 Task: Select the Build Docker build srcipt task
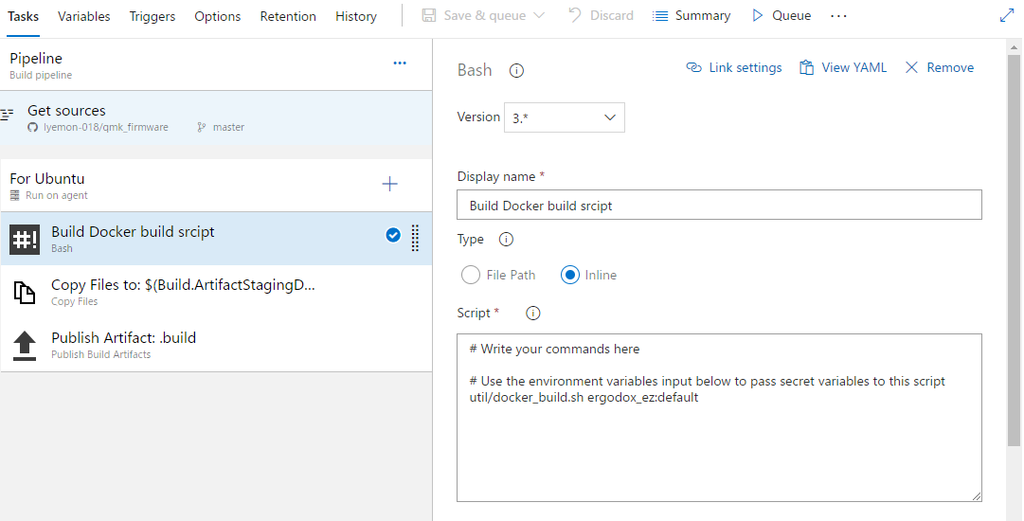[216, 238]
